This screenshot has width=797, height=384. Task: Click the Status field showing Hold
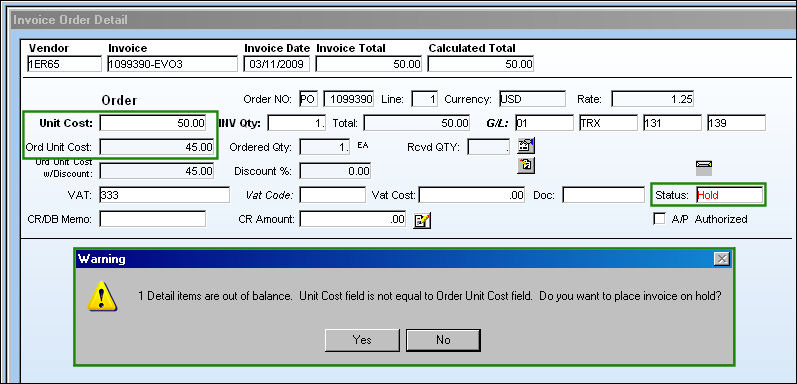tap(729, 195)
